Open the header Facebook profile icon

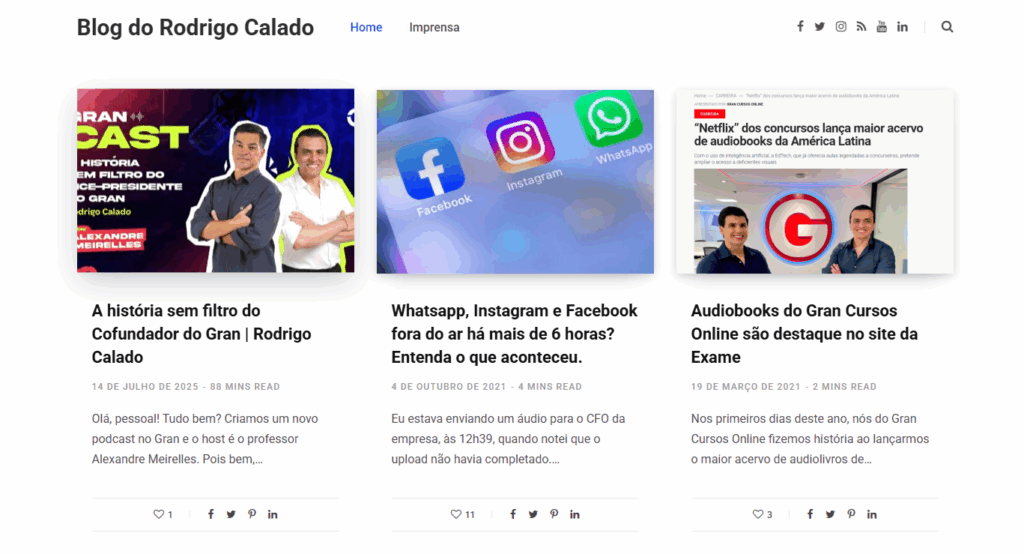[x=800, y=27]
